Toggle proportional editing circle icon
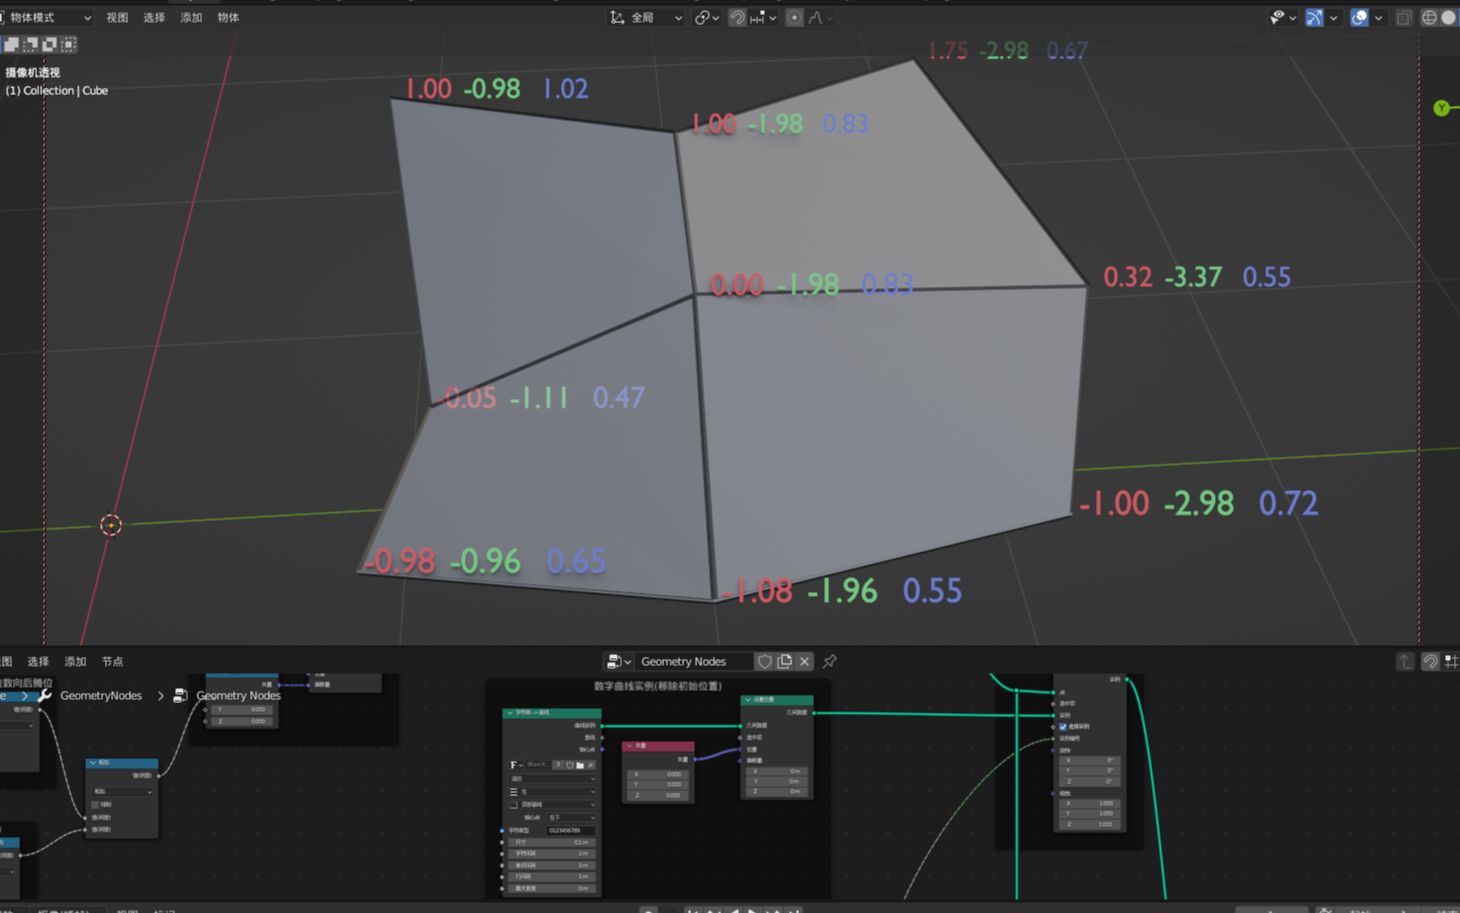This screenshot has height=913, width=1460. coord(794,17)
